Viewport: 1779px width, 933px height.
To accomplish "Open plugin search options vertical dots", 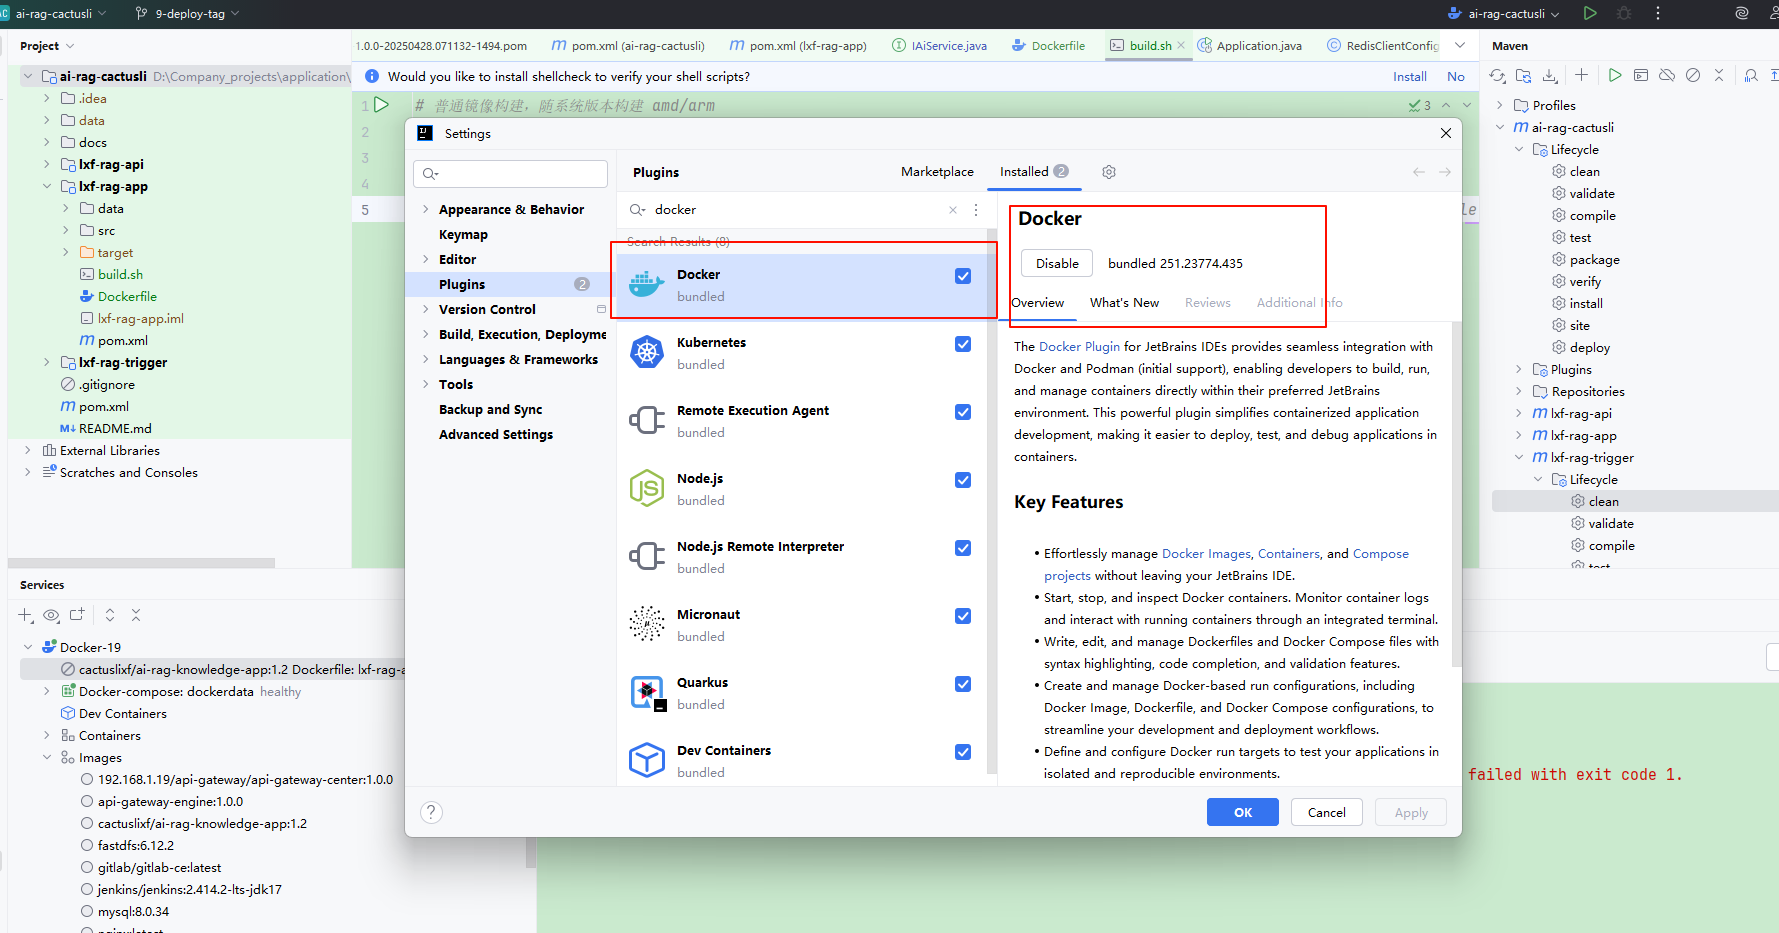I will pyautogui.click(x=976, y=210).
